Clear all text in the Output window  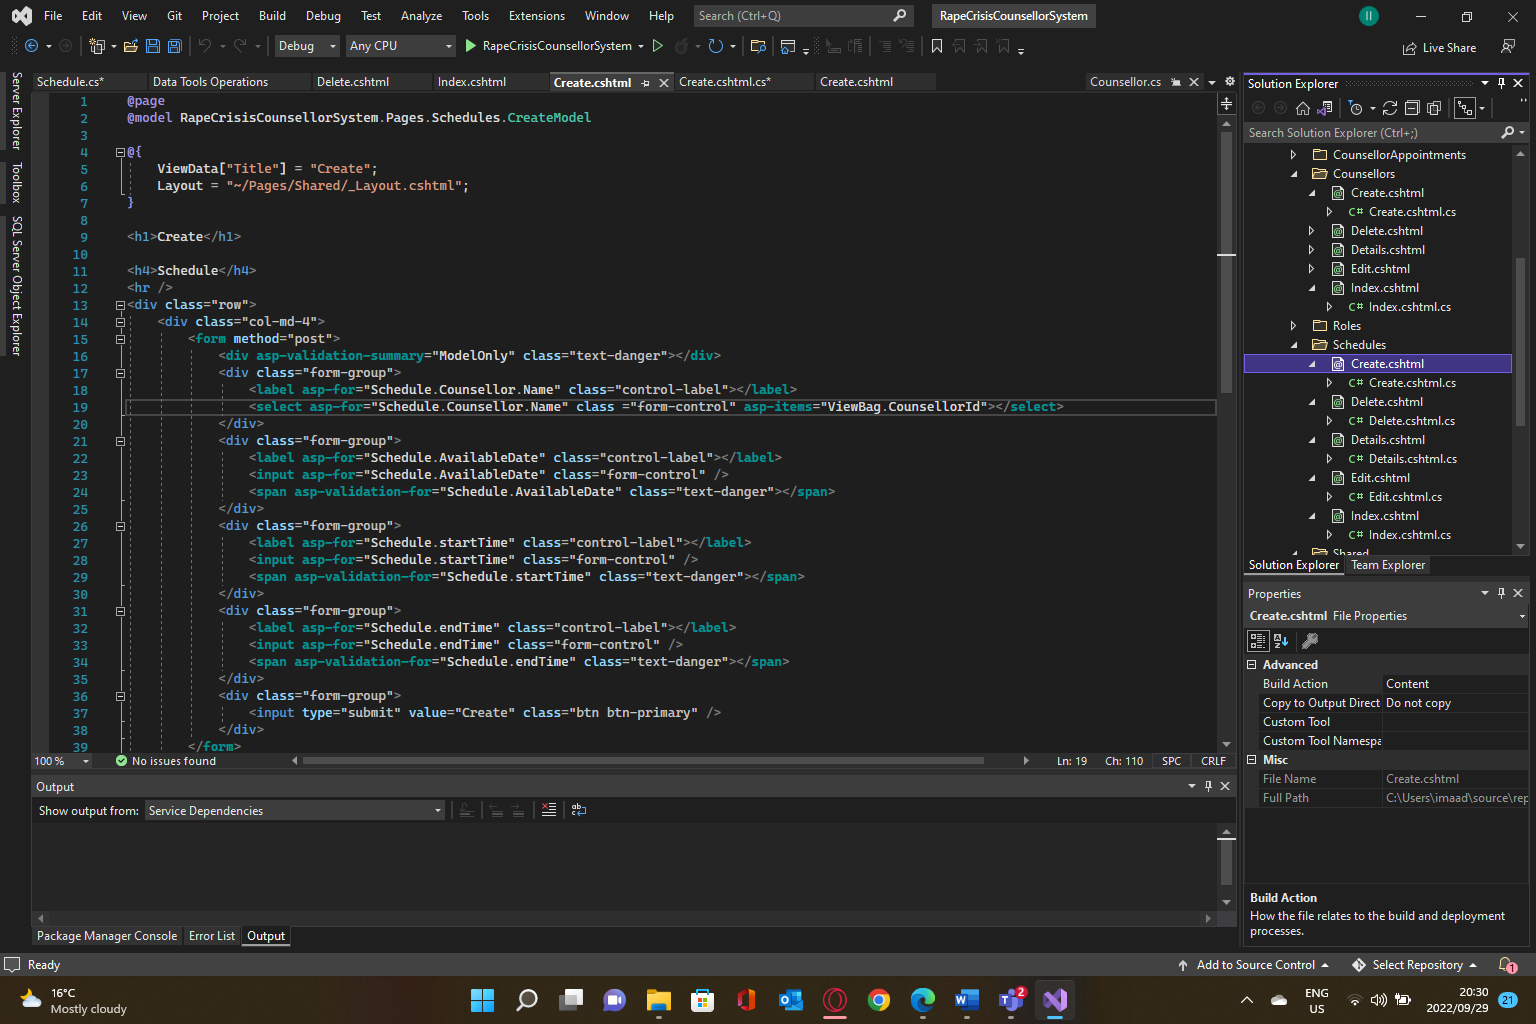[549, 810]
